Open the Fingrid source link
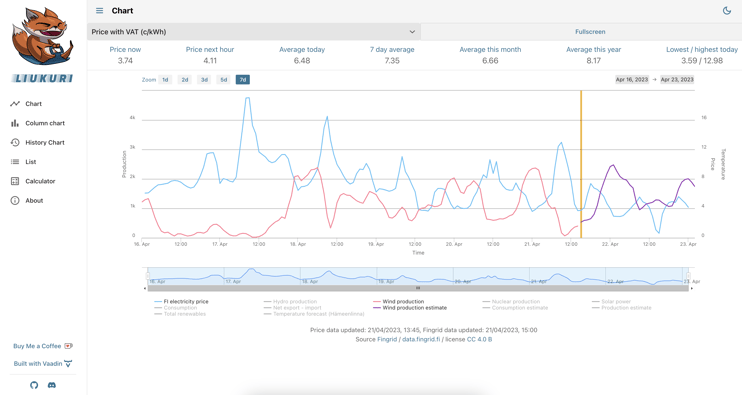The width and height of the screenshot is (742, 395). (387, 339)
